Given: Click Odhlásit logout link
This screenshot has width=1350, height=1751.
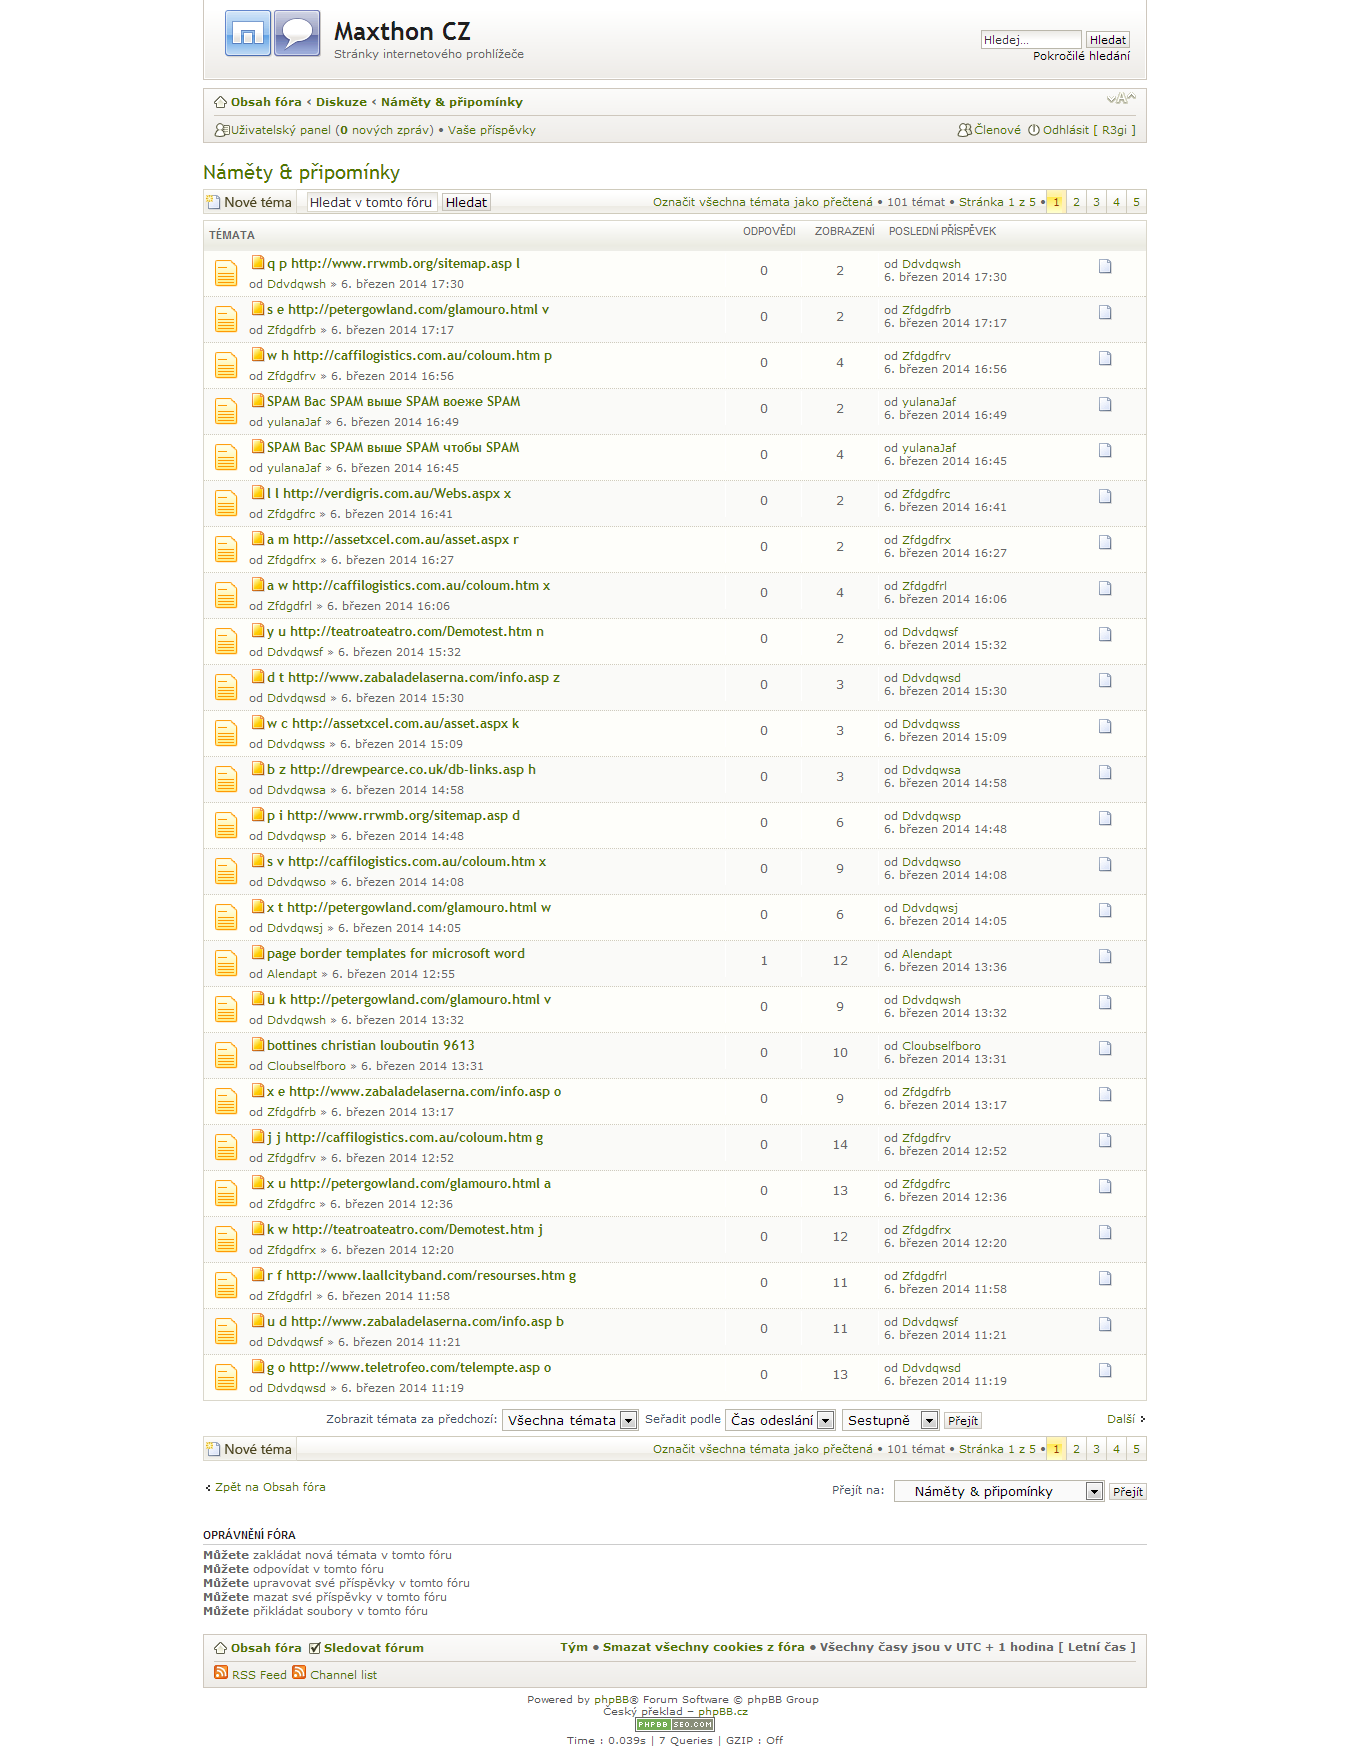Looking at the screenshot, I should pyautogui.click(x=1065, y=130).
